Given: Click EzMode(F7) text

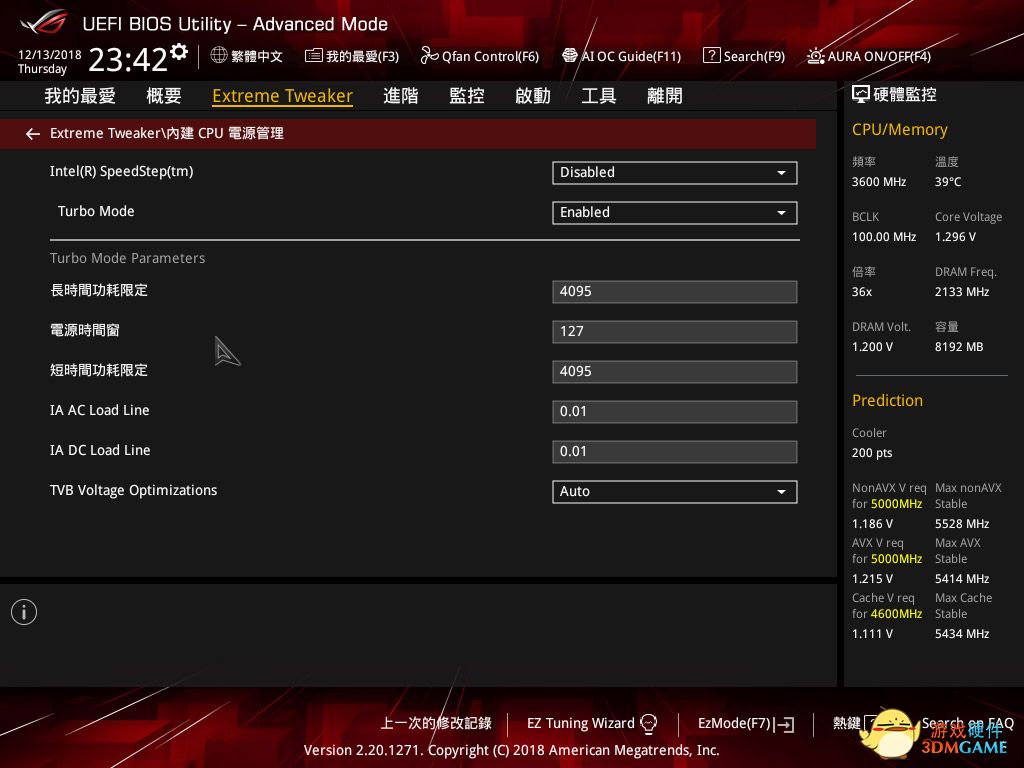Looking at the screenshot, I should pos(734,724).
